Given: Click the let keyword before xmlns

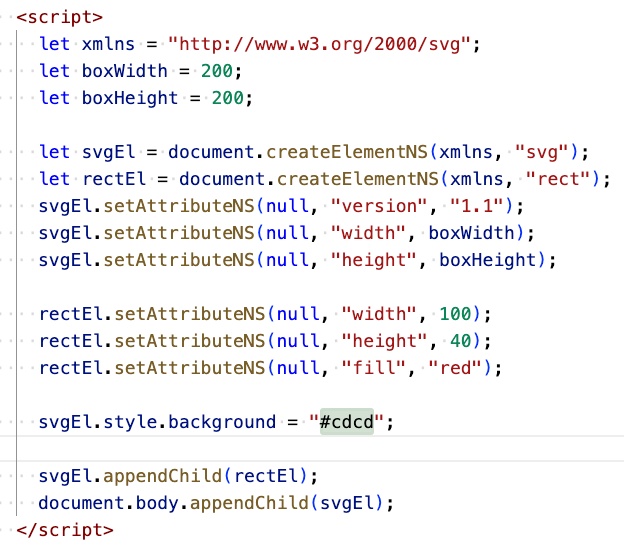Looking at the screenshot, I should (55, 44).
